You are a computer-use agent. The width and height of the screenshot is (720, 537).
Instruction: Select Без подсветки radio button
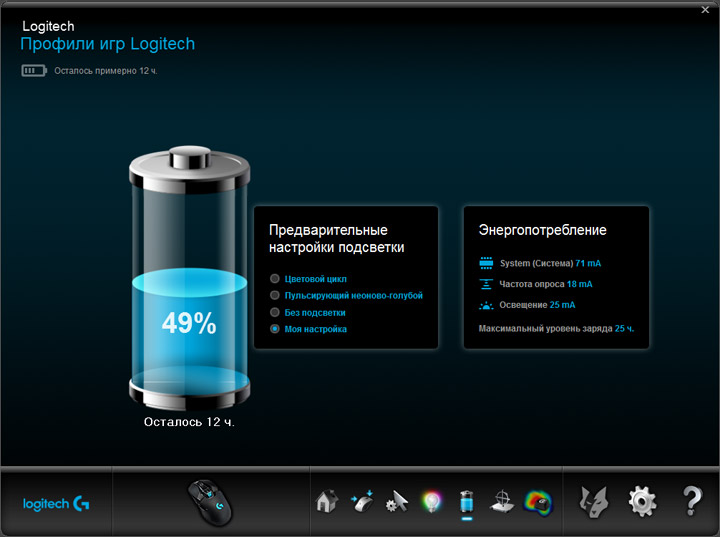point(275,312)
